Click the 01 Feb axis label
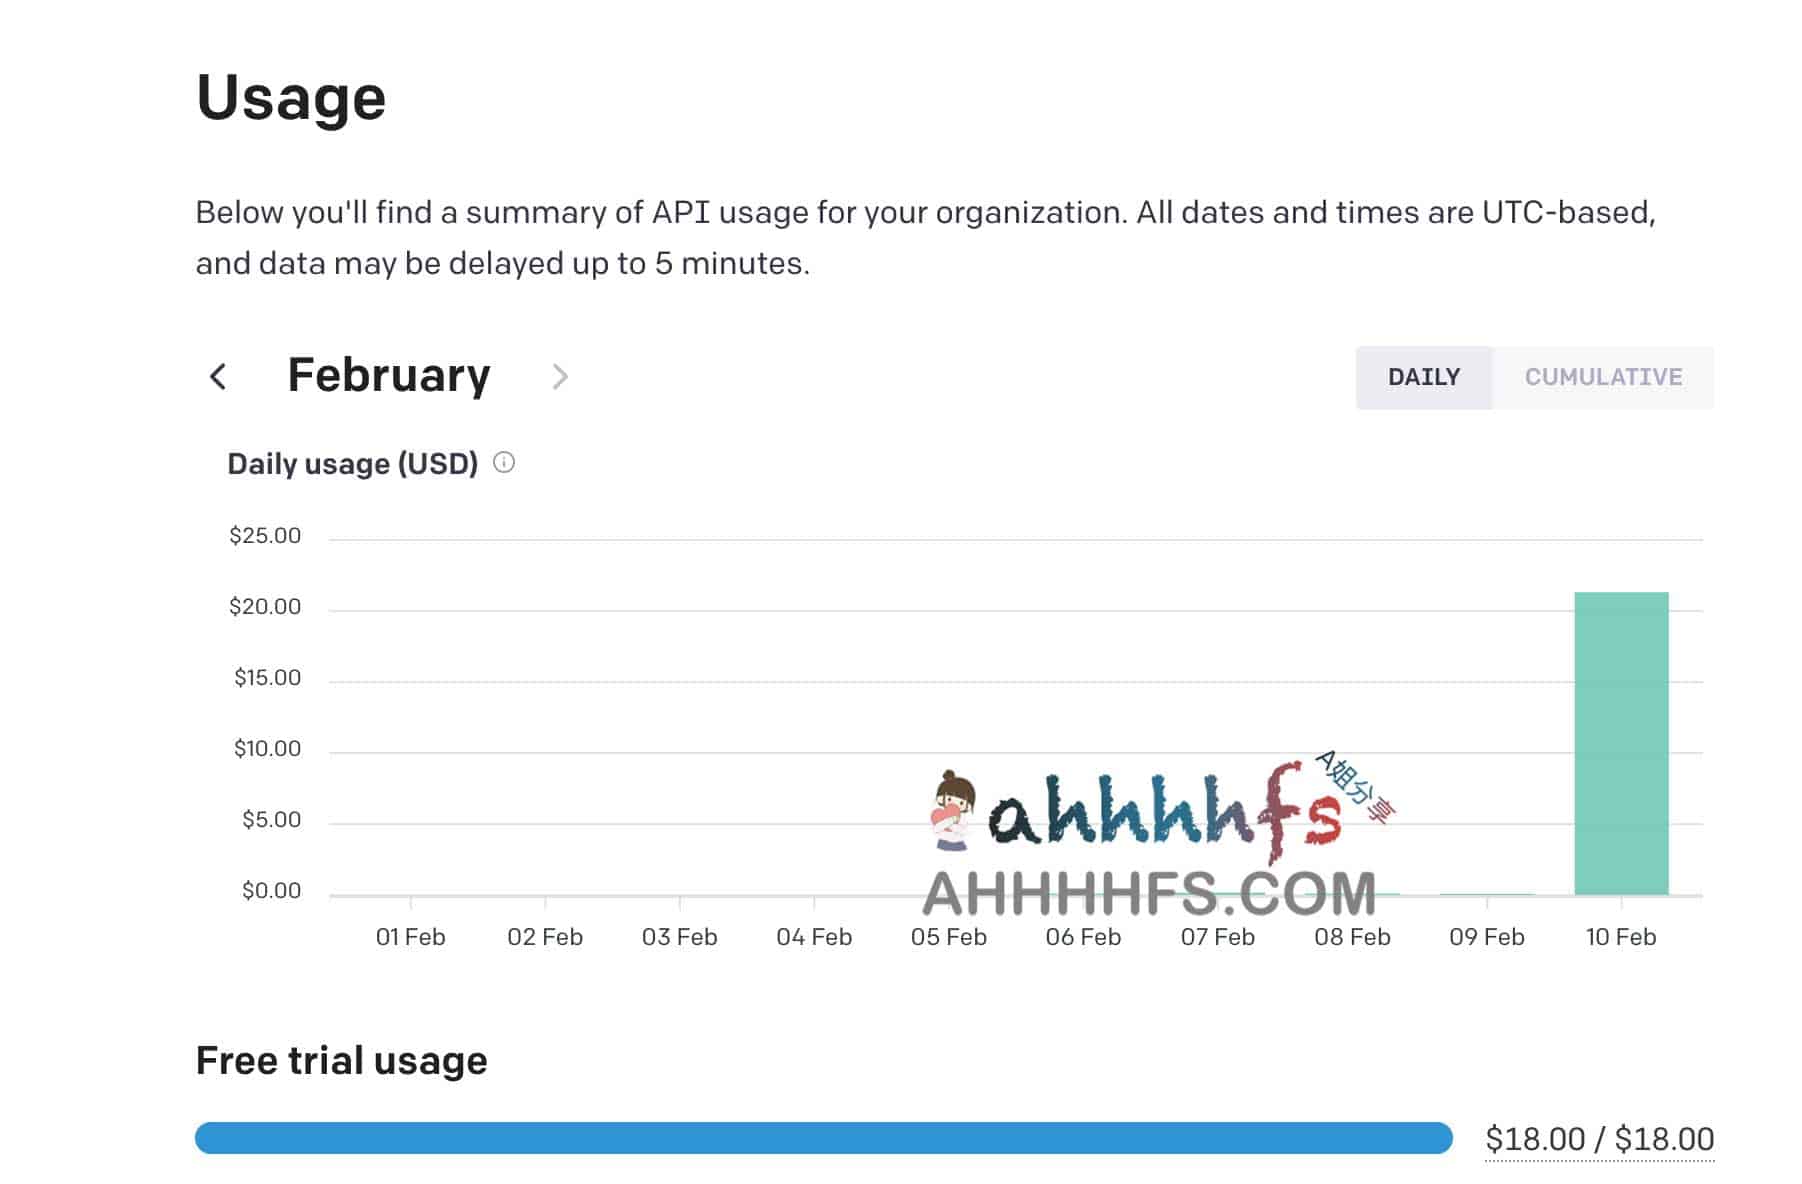 point(410,937)
